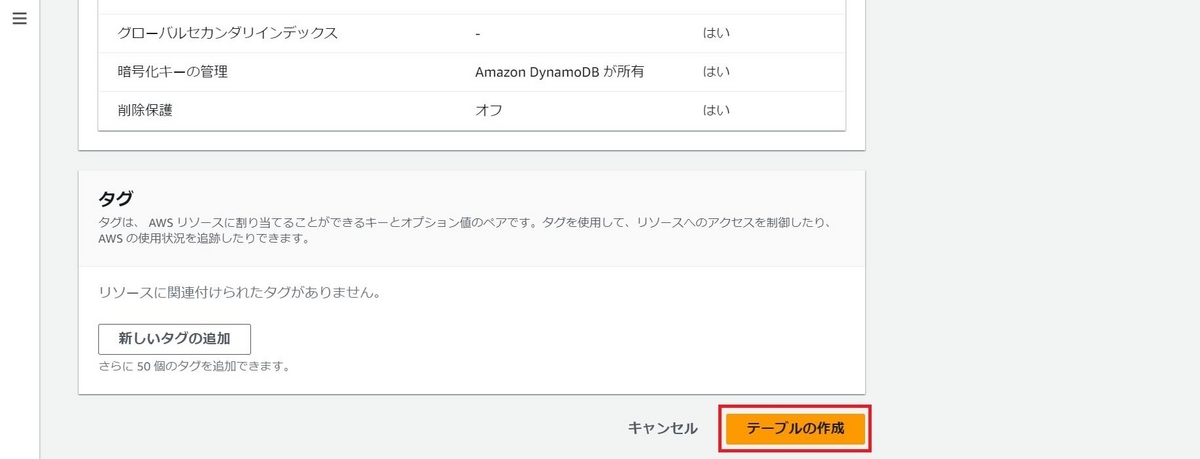Image resolution: width=1200 pixels, height=459 pixels.
Task: Click the オフ value for 削除保護
Action: pyautogui.click(x=488, y=110)
